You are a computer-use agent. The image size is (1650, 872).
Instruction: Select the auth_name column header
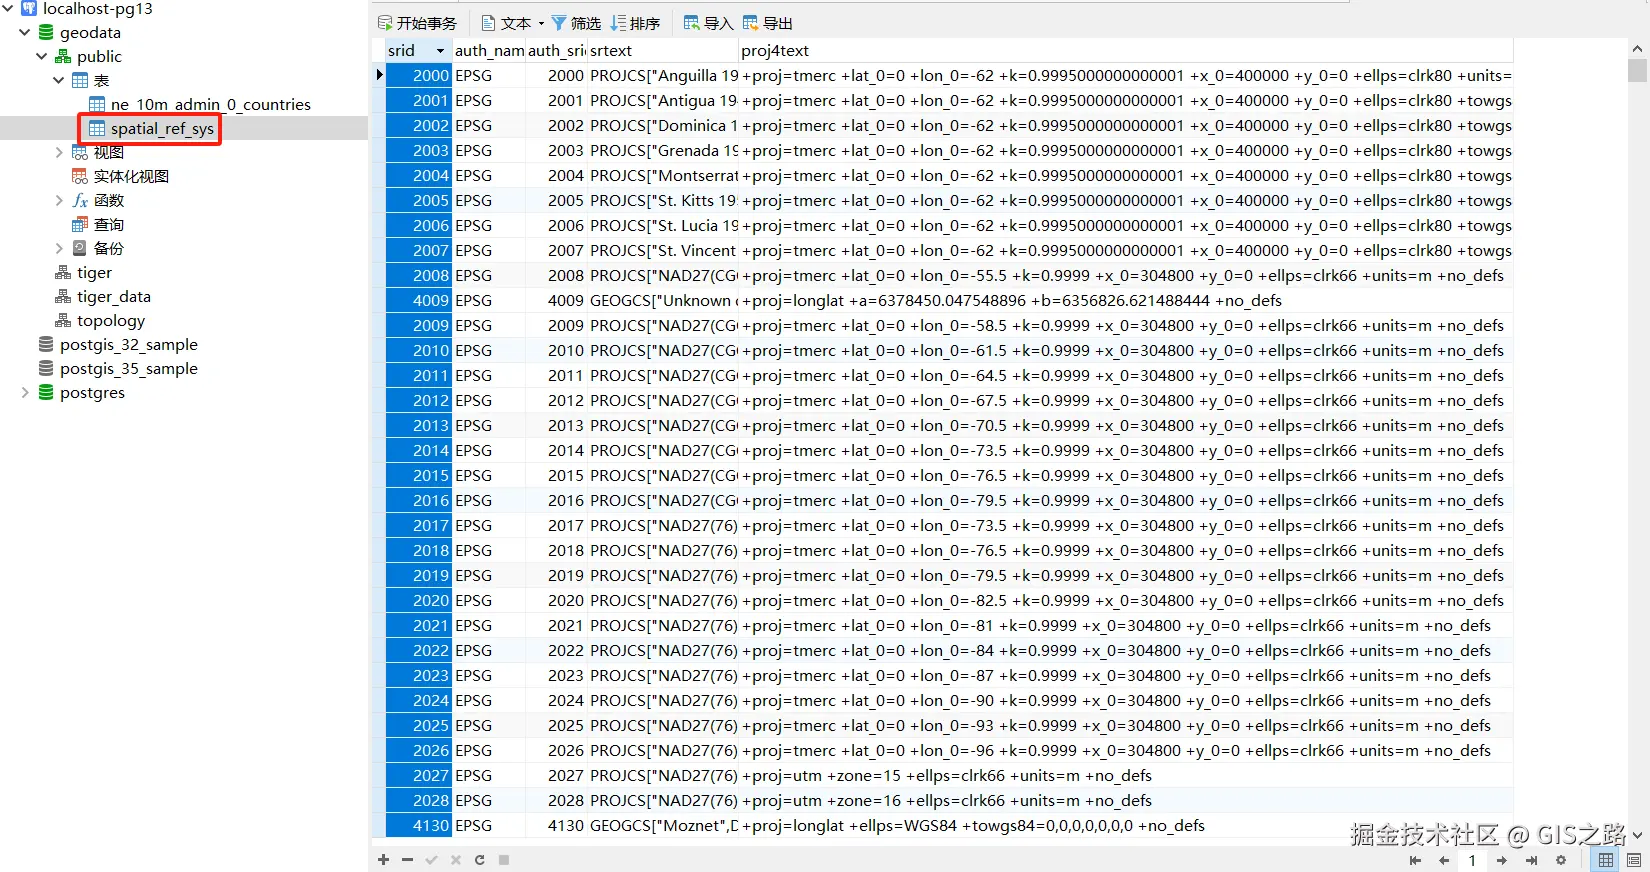(489, 51)
